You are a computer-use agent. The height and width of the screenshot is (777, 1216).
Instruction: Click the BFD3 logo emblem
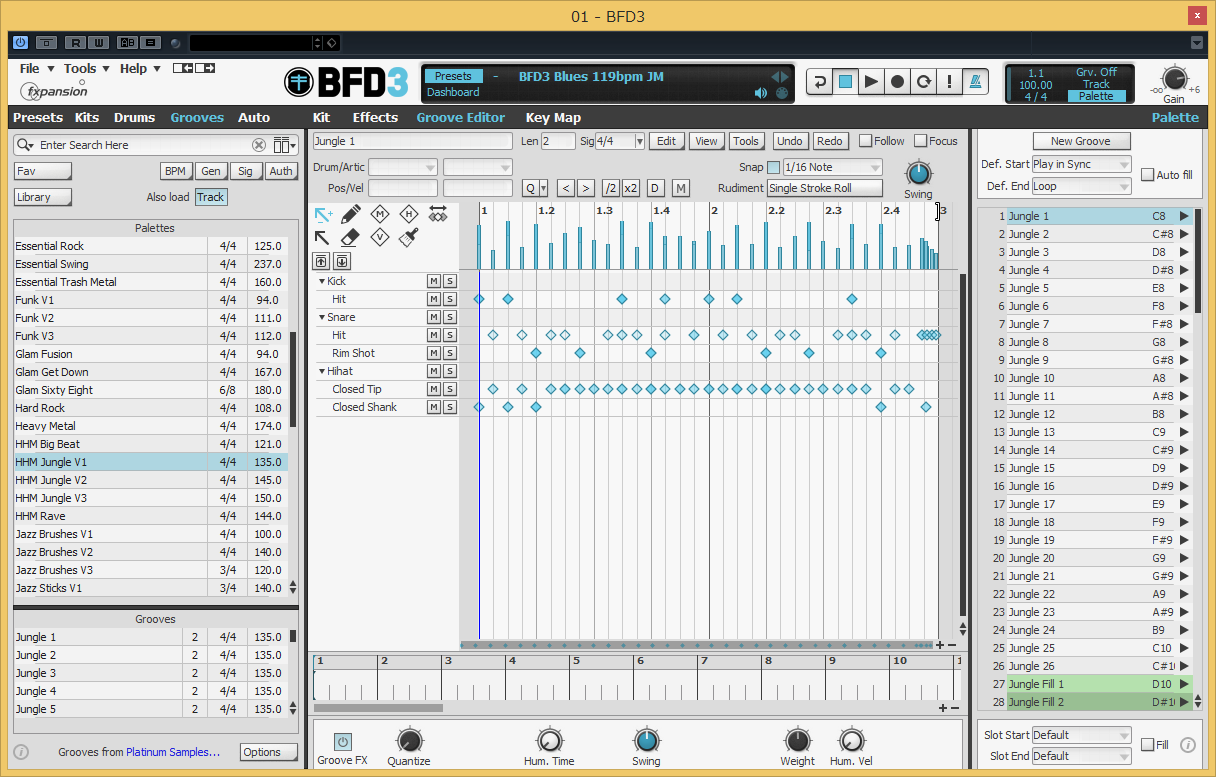pyautogui.click(x=299, y=83)
